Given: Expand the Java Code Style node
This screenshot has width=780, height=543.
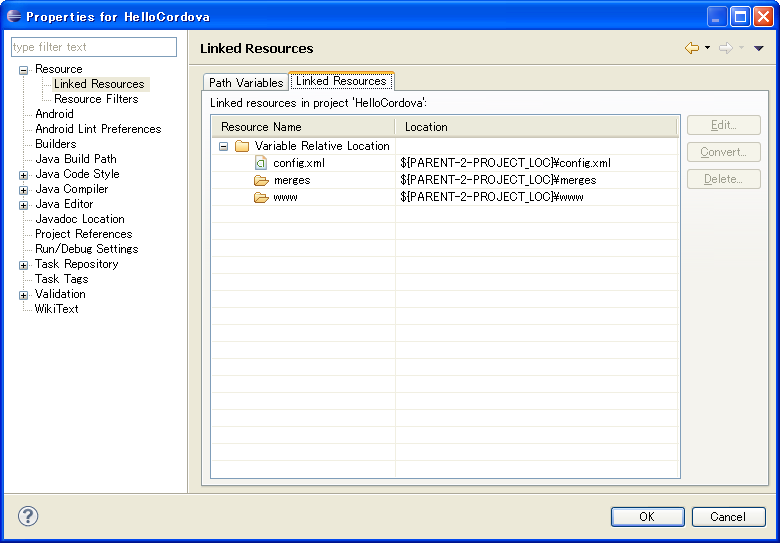Looking at the screenshot, I should point(23,175).
